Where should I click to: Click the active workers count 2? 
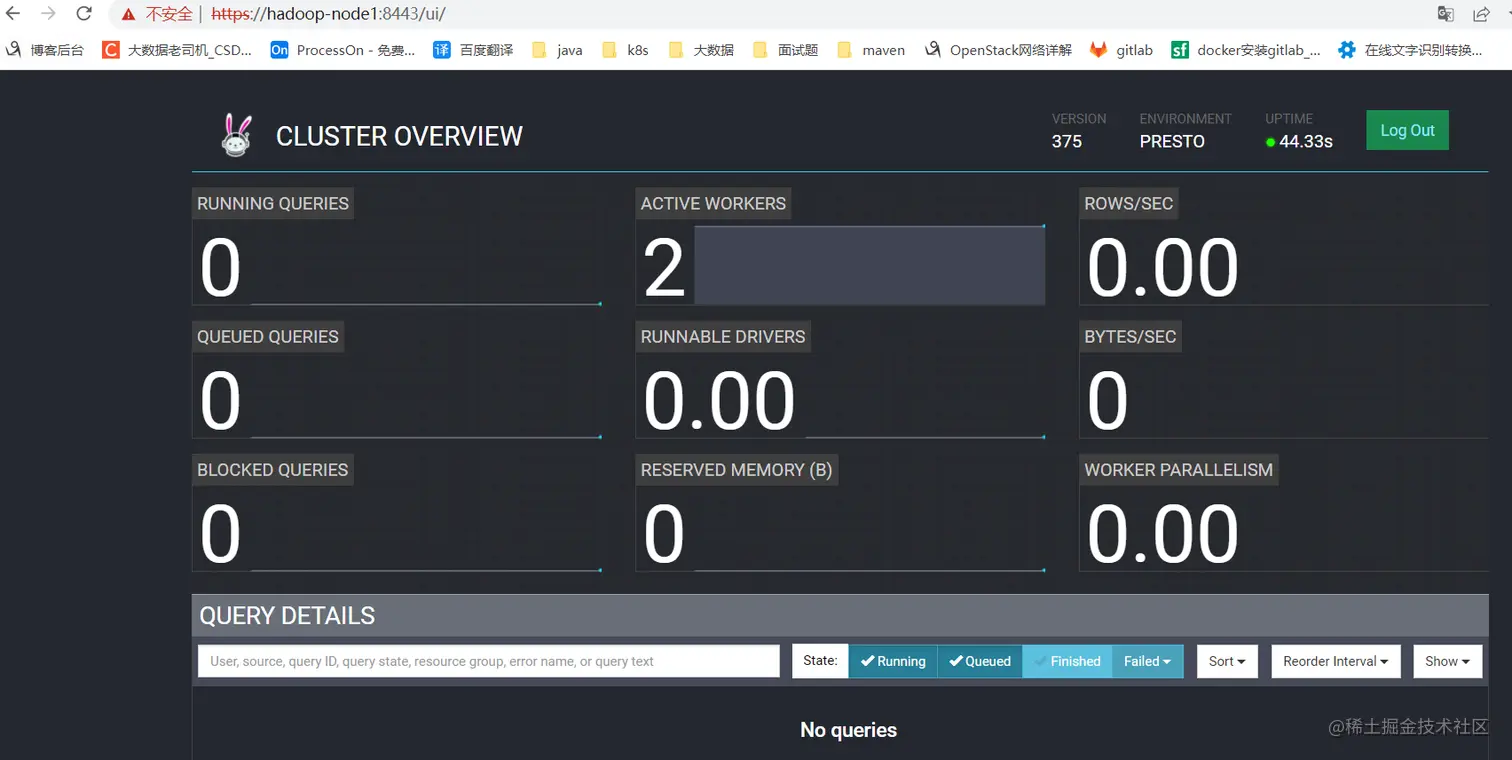point(664,268)
